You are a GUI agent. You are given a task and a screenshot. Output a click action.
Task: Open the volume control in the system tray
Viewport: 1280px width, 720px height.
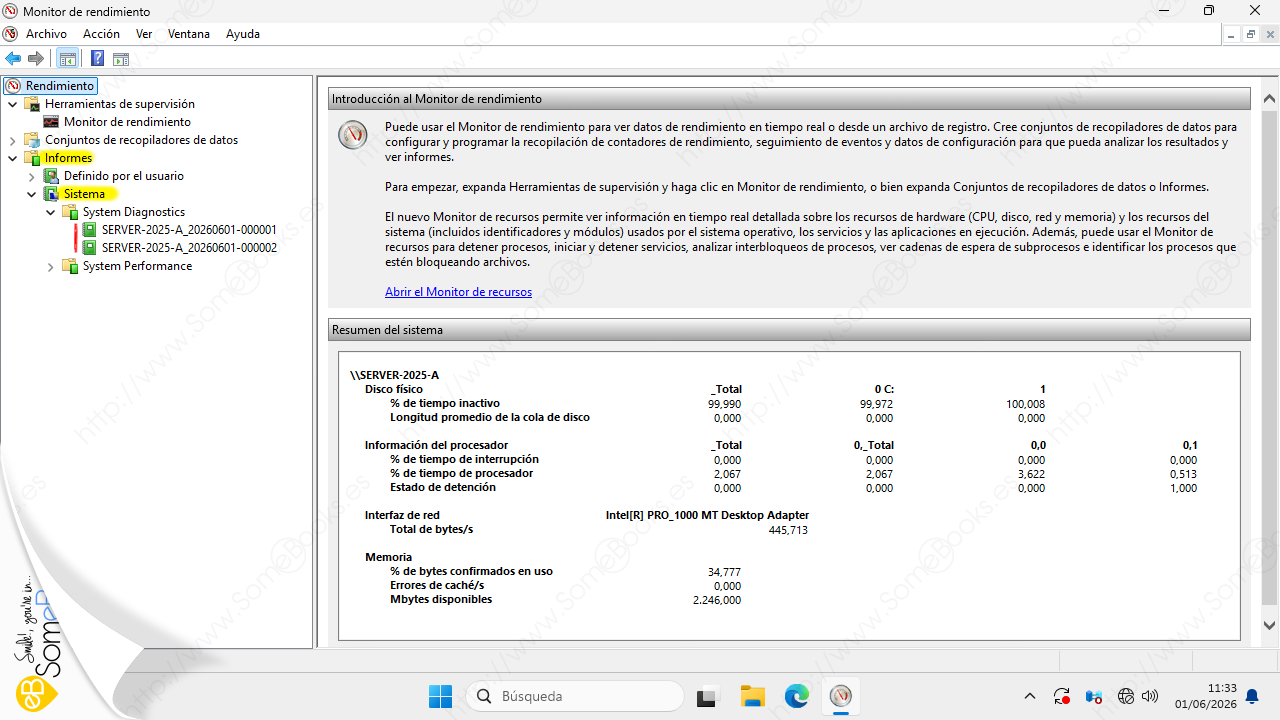pyautogui.click(x=1150, y=696)
